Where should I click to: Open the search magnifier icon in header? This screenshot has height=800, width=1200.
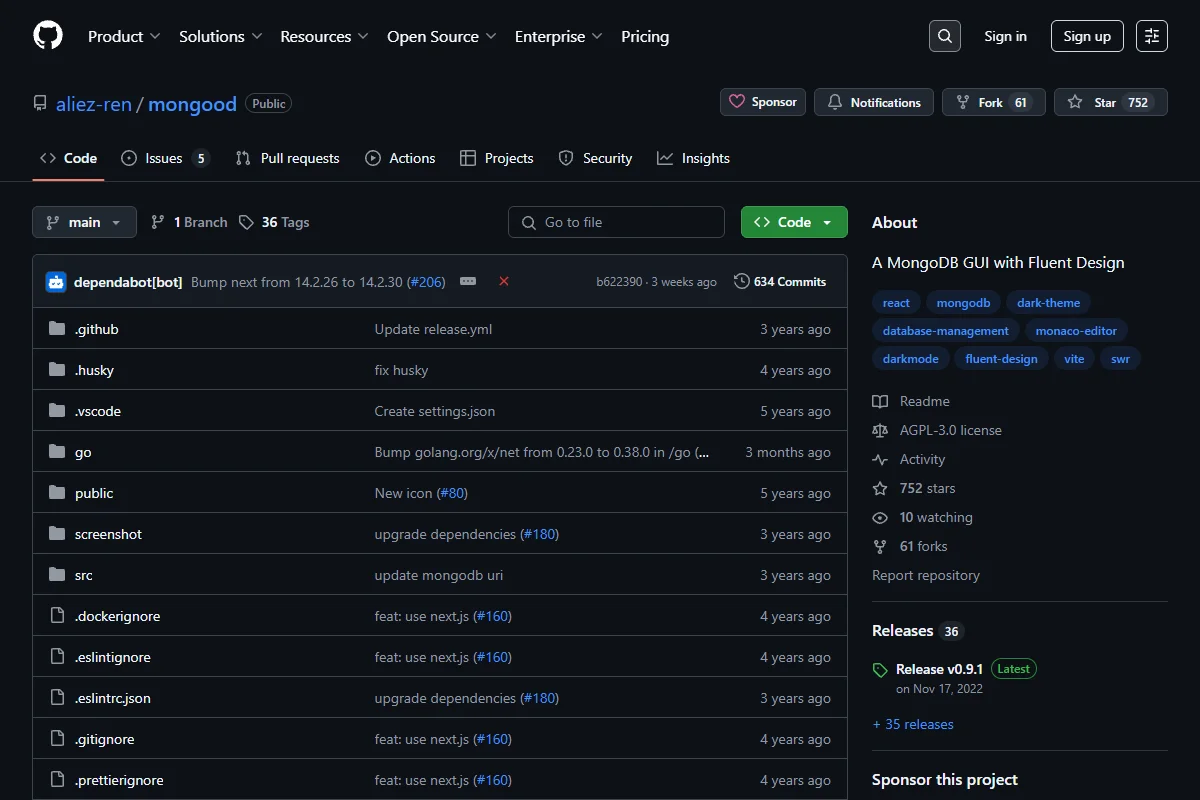(x=944, y=36)
